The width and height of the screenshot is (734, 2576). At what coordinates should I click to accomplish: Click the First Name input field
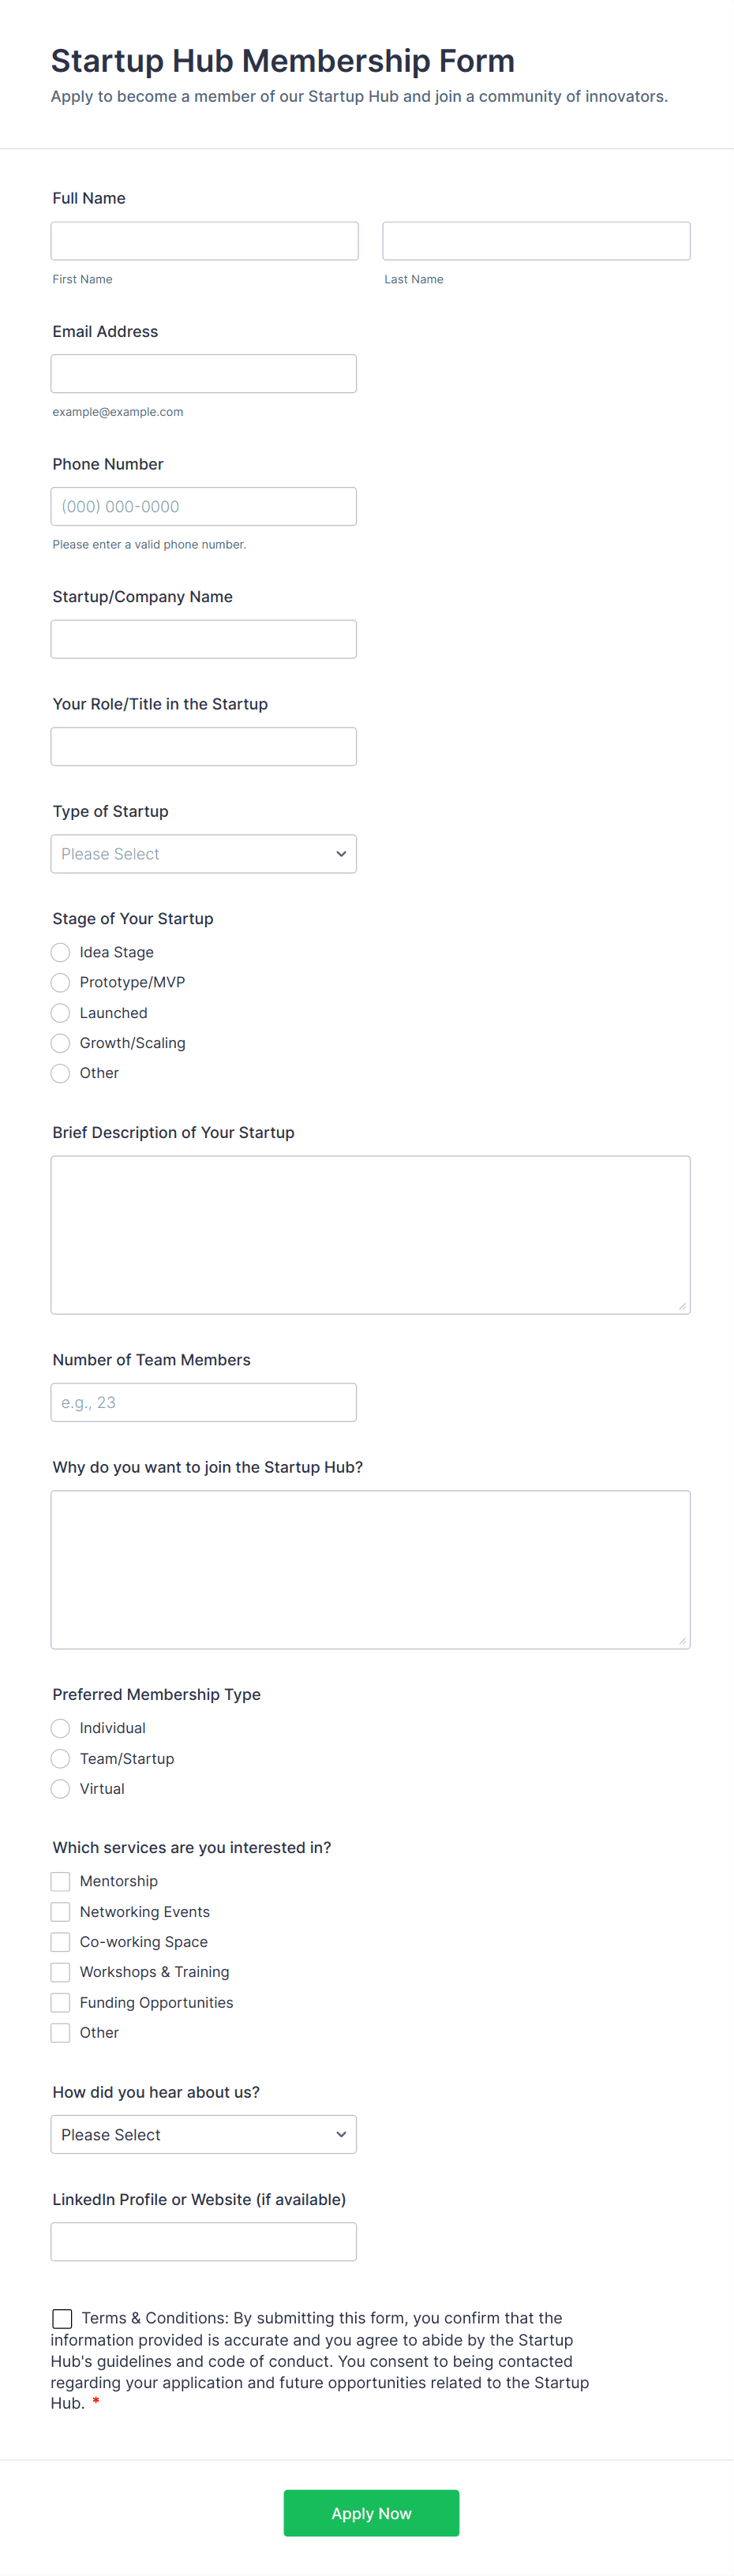(x=204, y=241)
